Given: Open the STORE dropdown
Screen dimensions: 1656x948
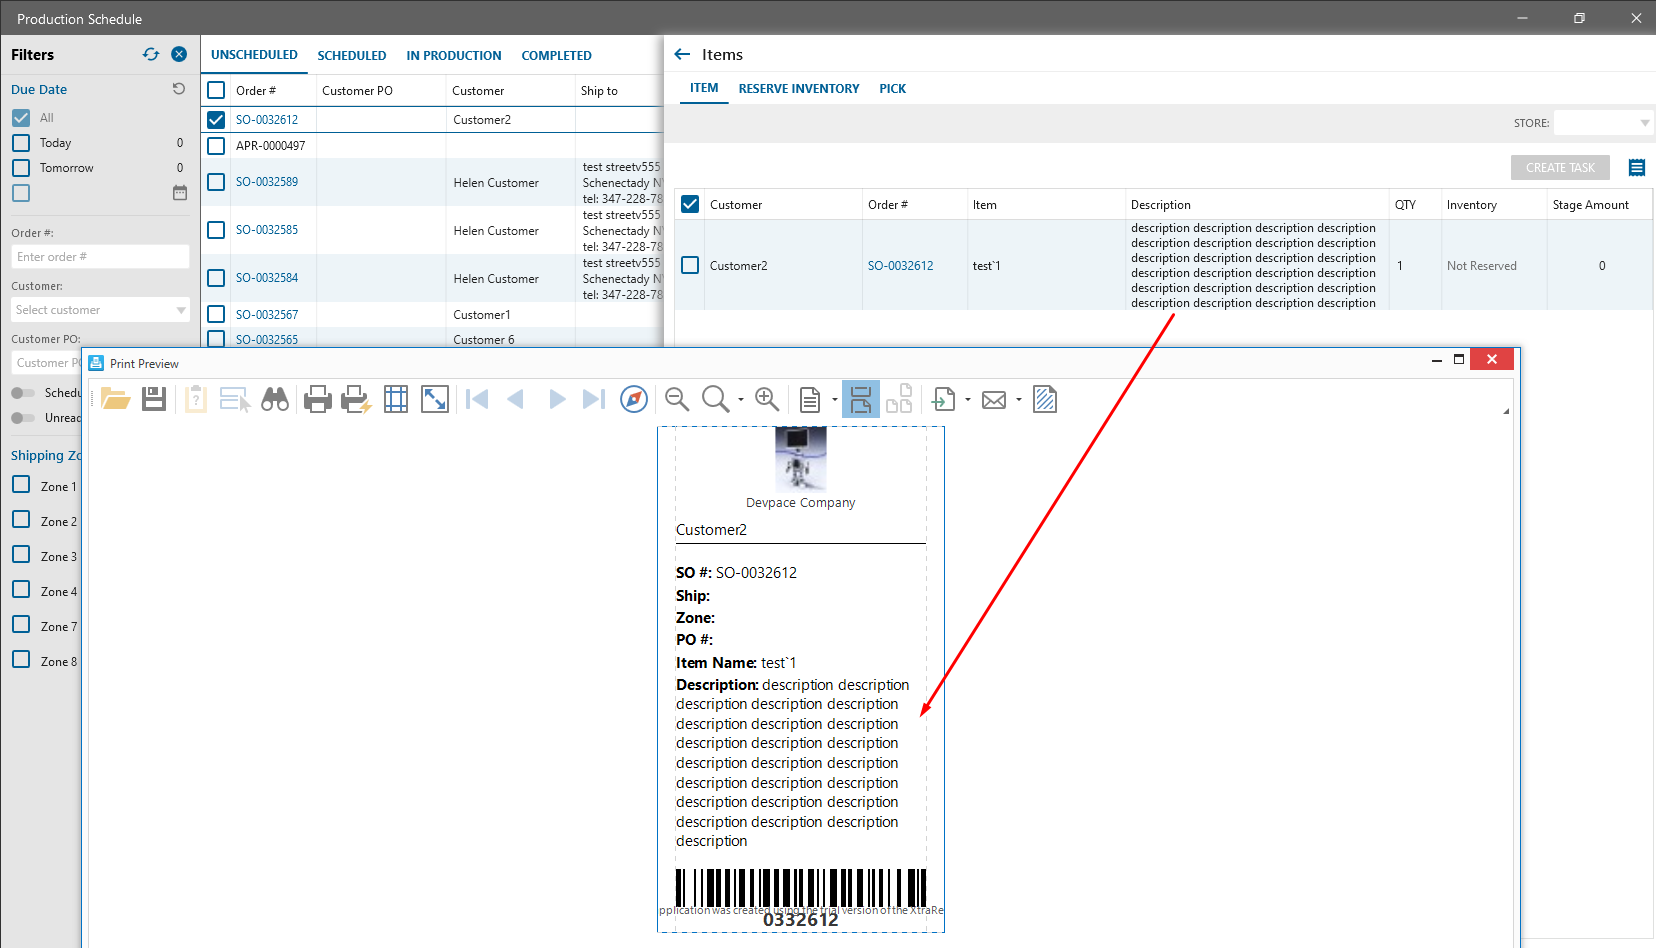Looking at the screenshot, I should click(x=1603, y=123).
